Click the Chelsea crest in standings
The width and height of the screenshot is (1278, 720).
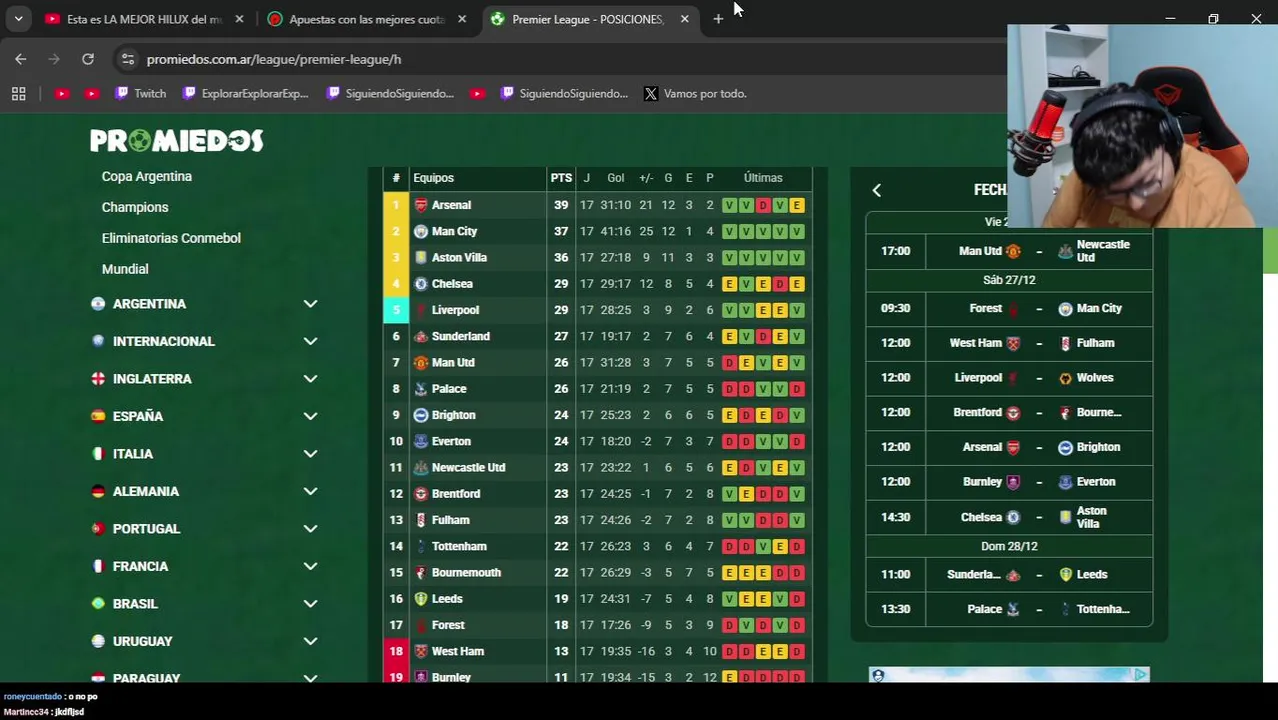pyautogui.click(x=421, y=284)
